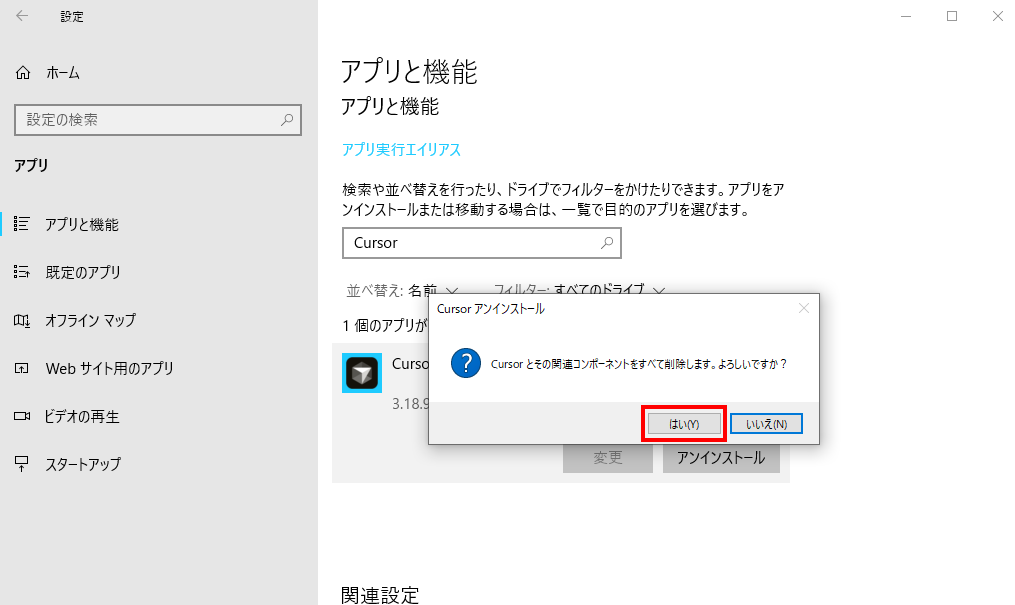This screenshot has width=1015, height=605.
Task: Select スタートアップ in sidebar
Action: (83, 465)
